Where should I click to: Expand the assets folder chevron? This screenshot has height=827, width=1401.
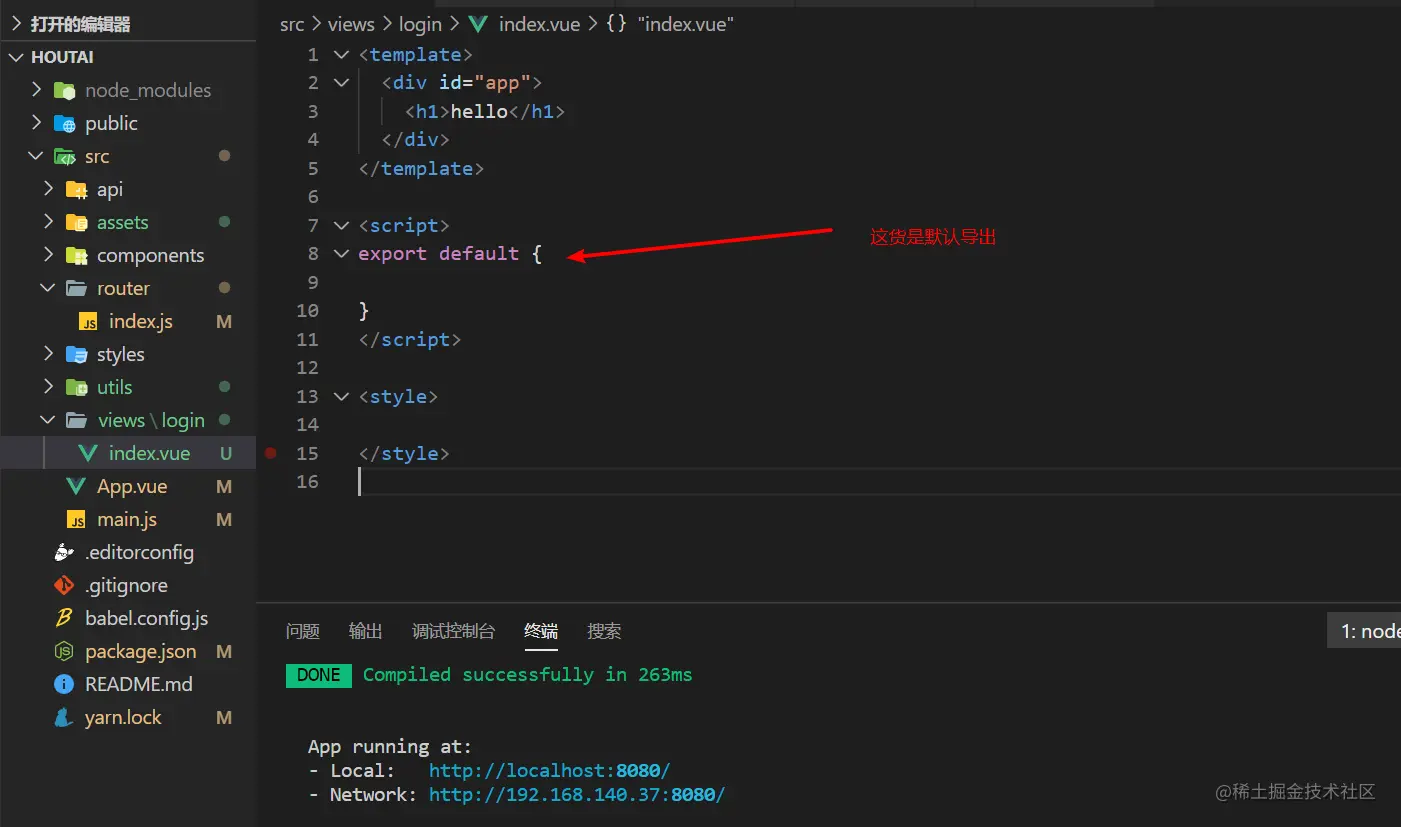click(x=48, y=223)
